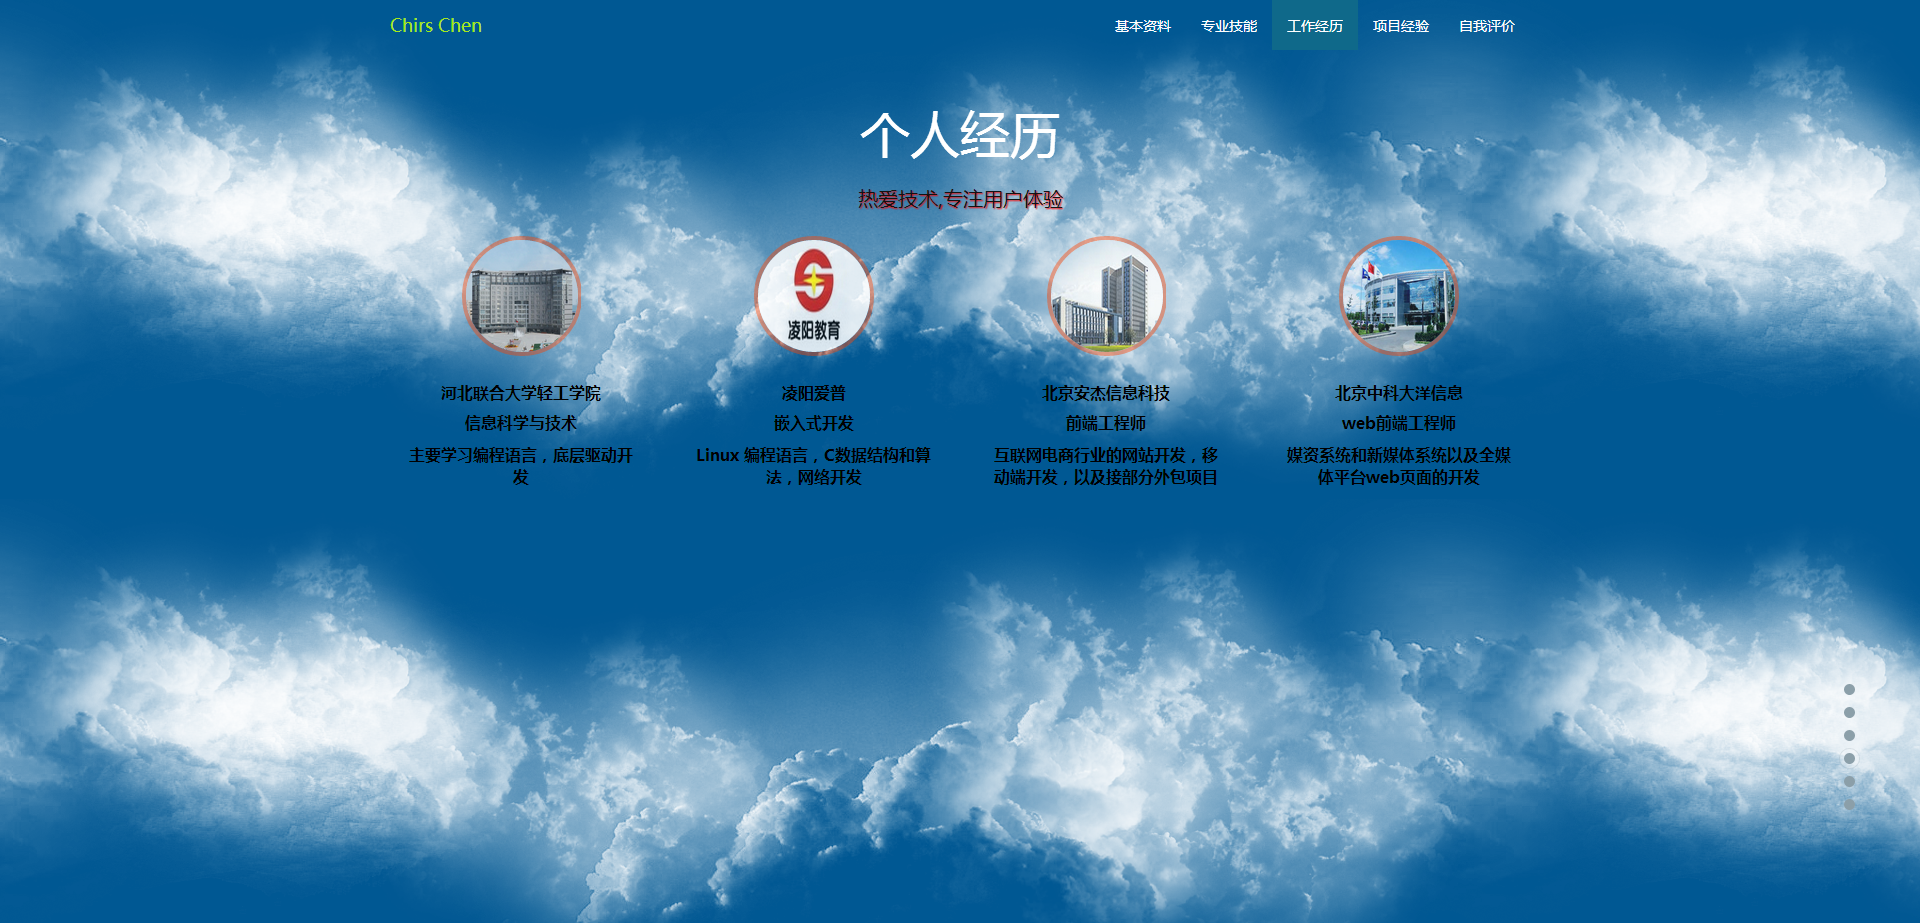Click the web前端工程师 label

[1399, 424]
